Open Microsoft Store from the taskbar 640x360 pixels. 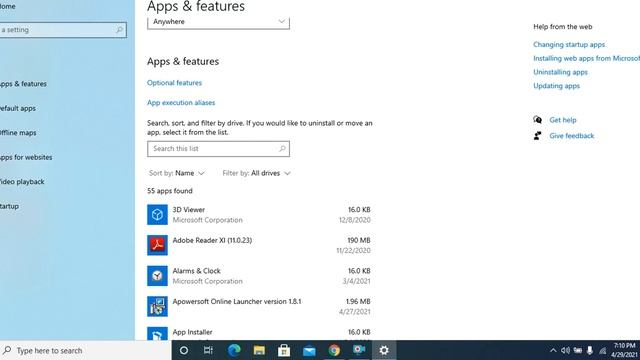[284, 350]
